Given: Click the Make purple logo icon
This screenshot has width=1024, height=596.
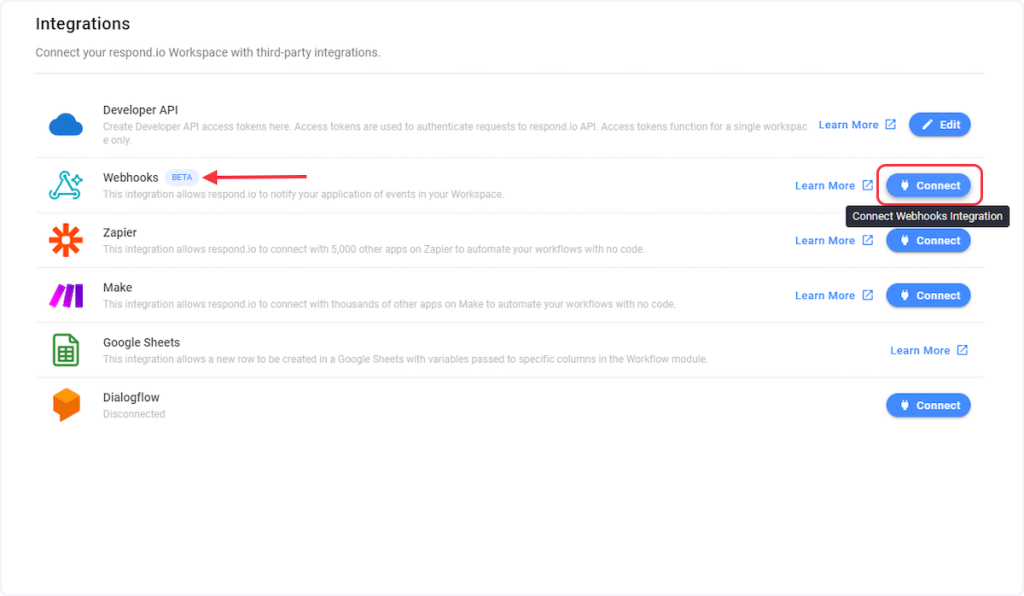Looking at the screenshot, I should 66,295.
